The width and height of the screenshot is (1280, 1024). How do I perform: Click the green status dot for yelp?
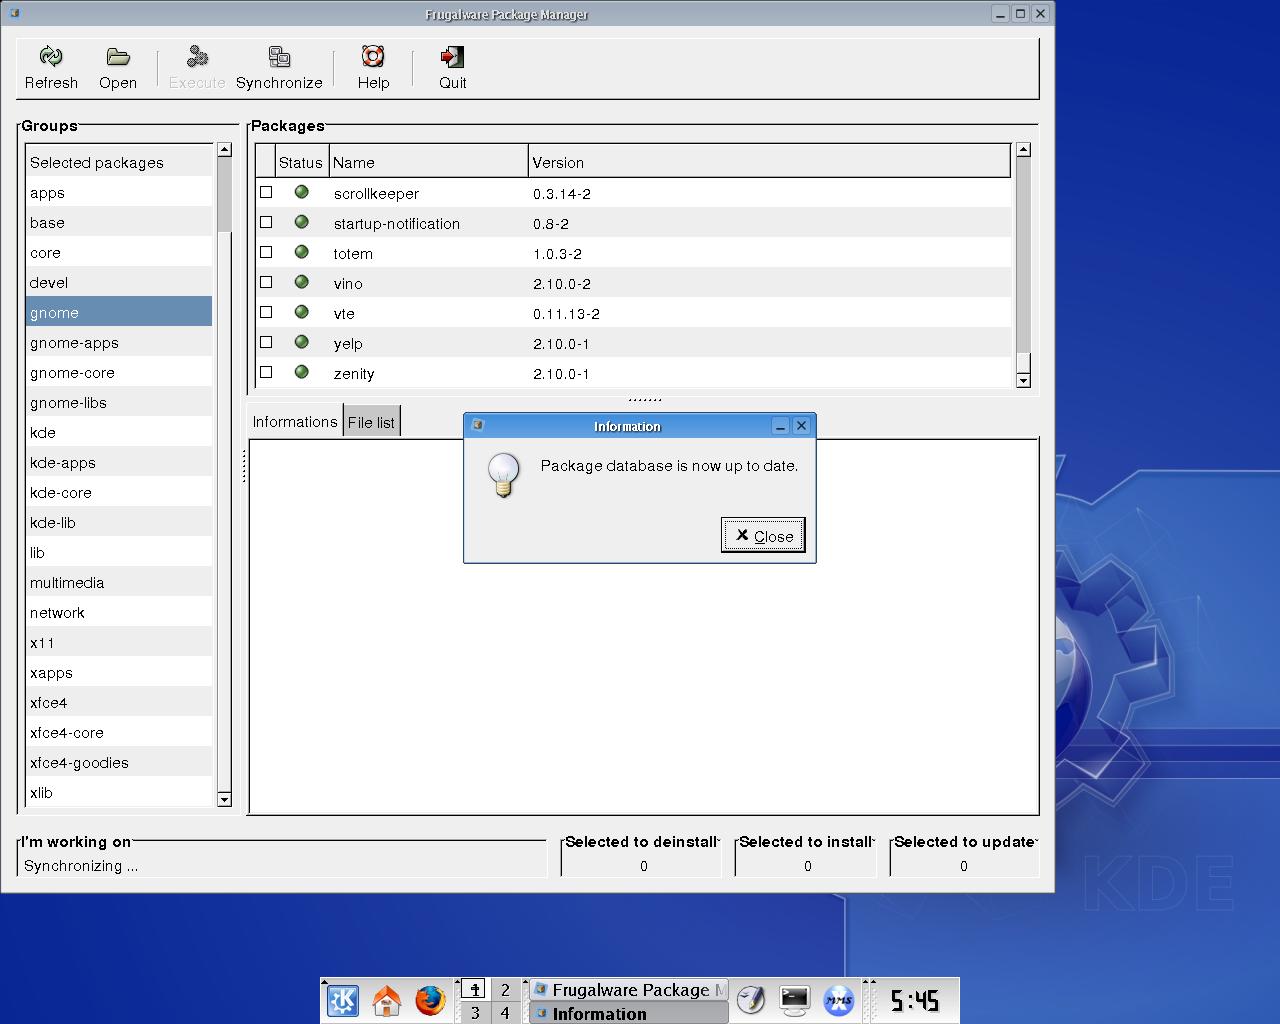(x=301, y=342)
